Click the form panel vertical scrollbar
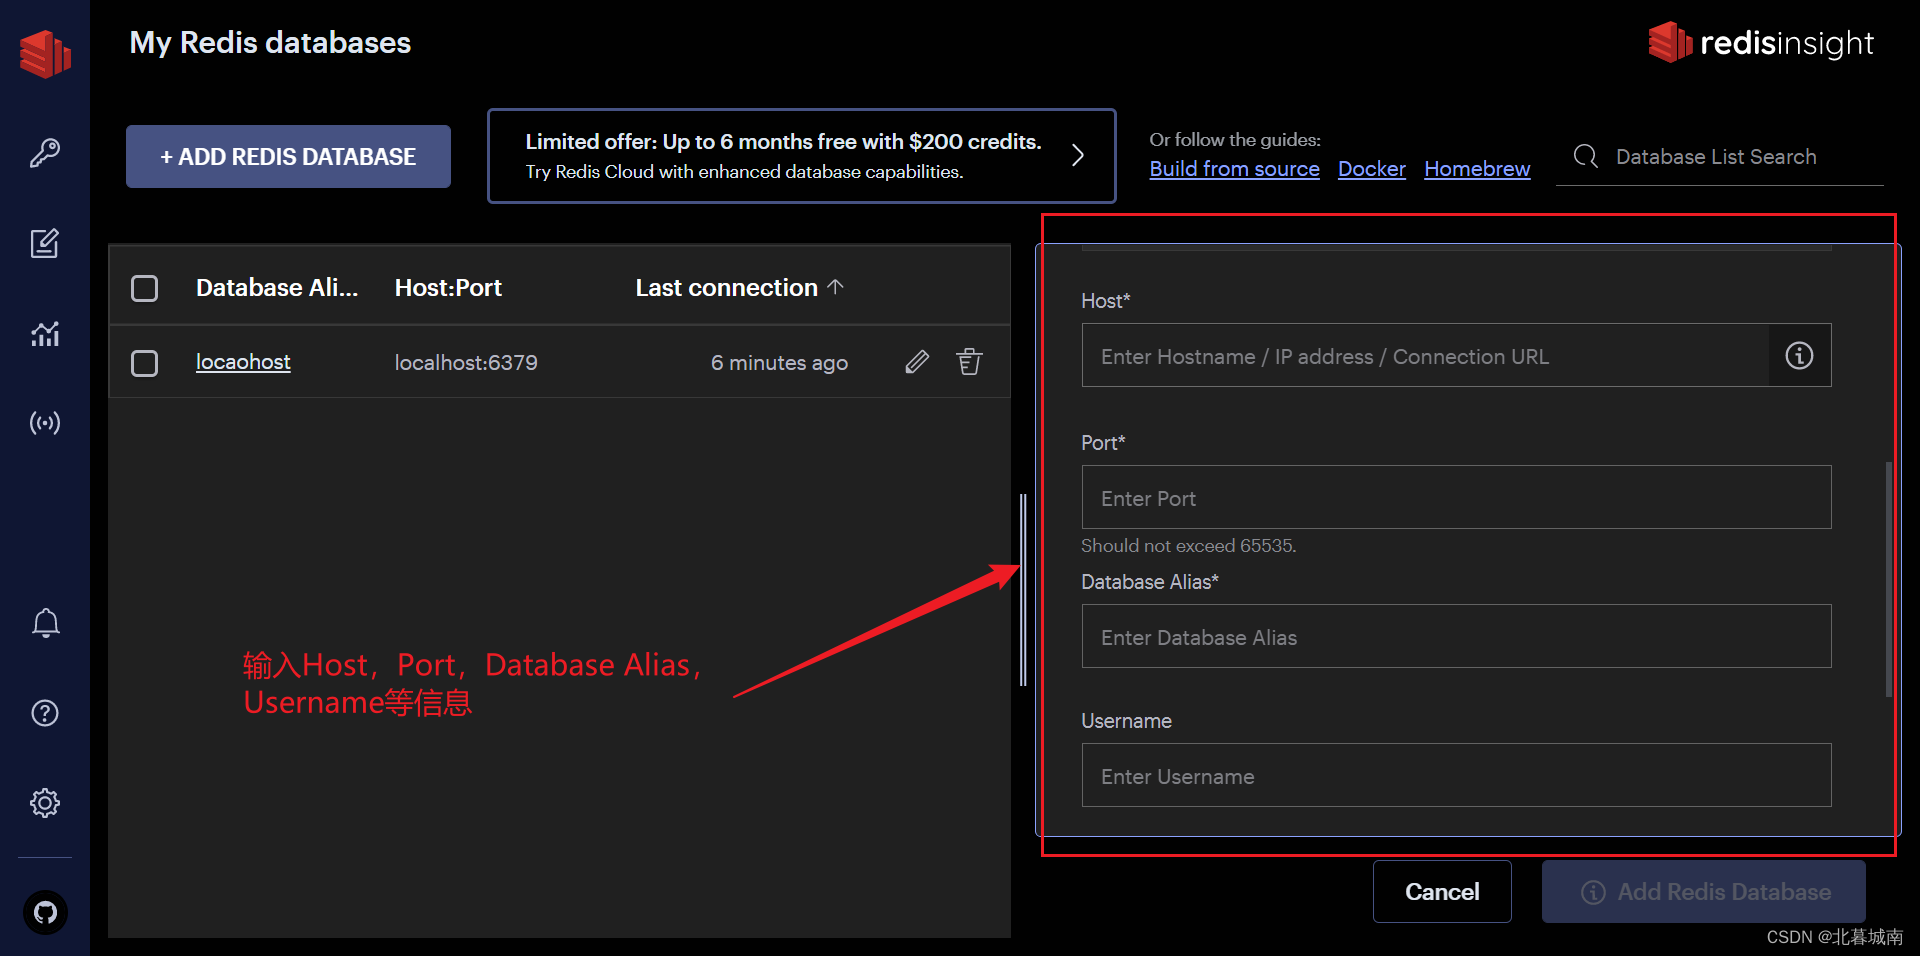This screenshot has width=1920, height=956. coord(1888,578)
